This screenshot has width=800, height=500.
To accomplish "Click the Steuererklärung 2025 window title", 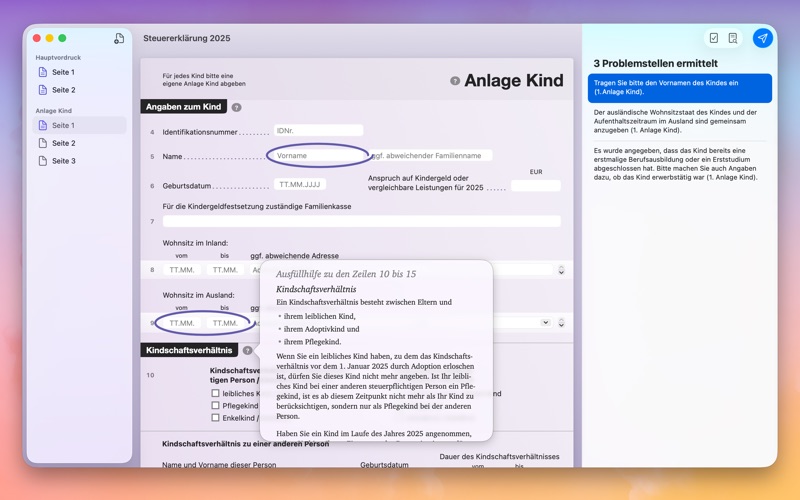I will pos(187,38).
